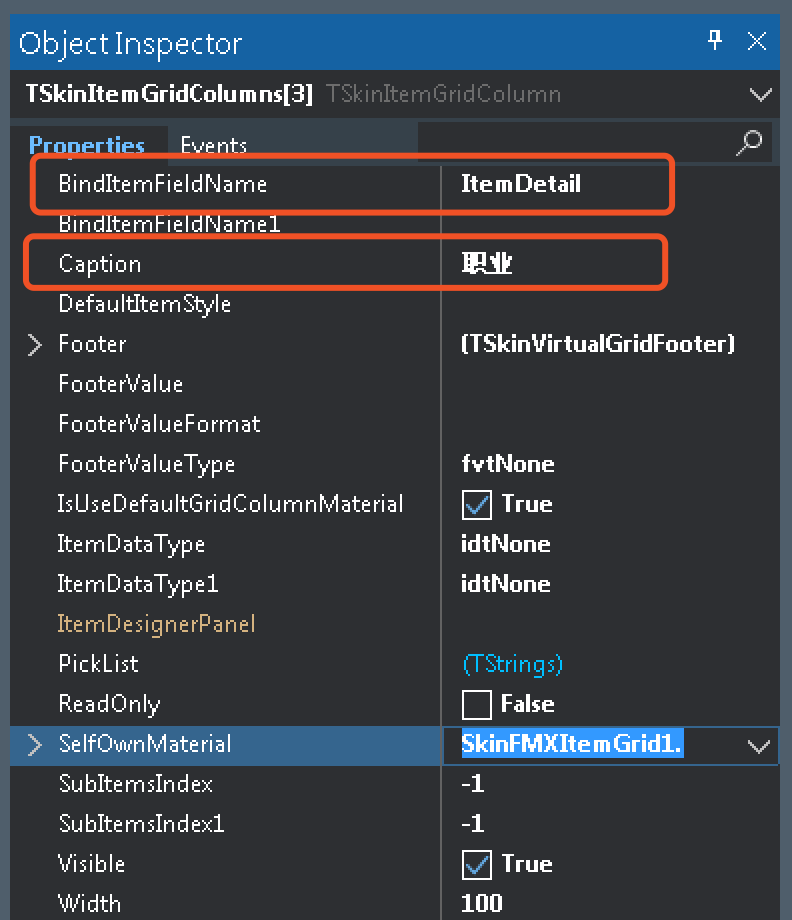Select the Properties tab

pyautogui.click(x=87, y=144)
